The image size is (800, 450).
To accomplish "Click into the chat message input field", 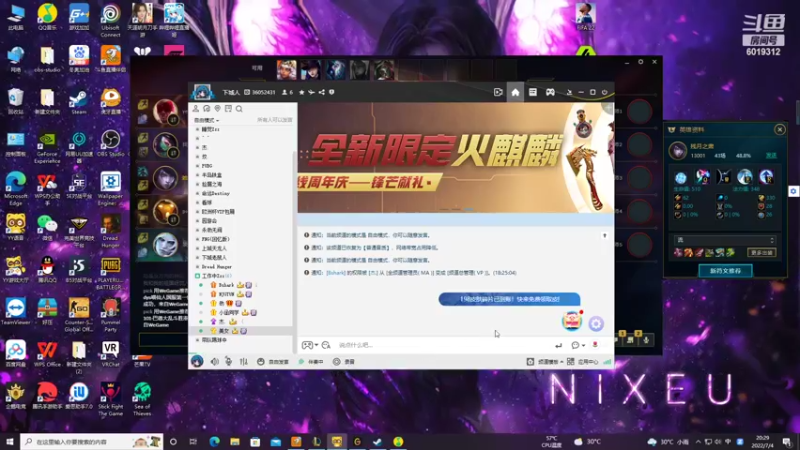I will pos(444,345).
